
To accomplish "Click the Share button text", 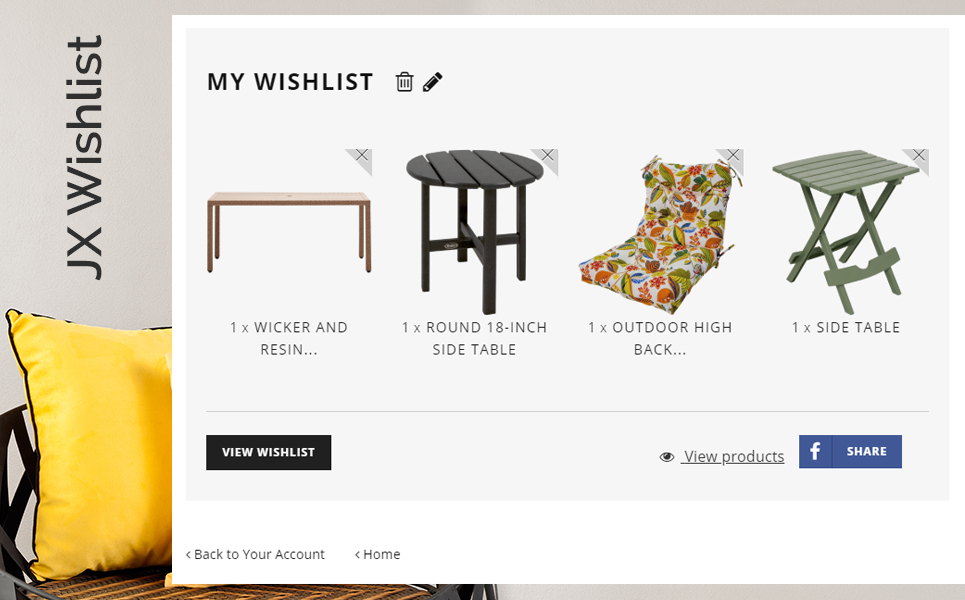I will point(866,452).
